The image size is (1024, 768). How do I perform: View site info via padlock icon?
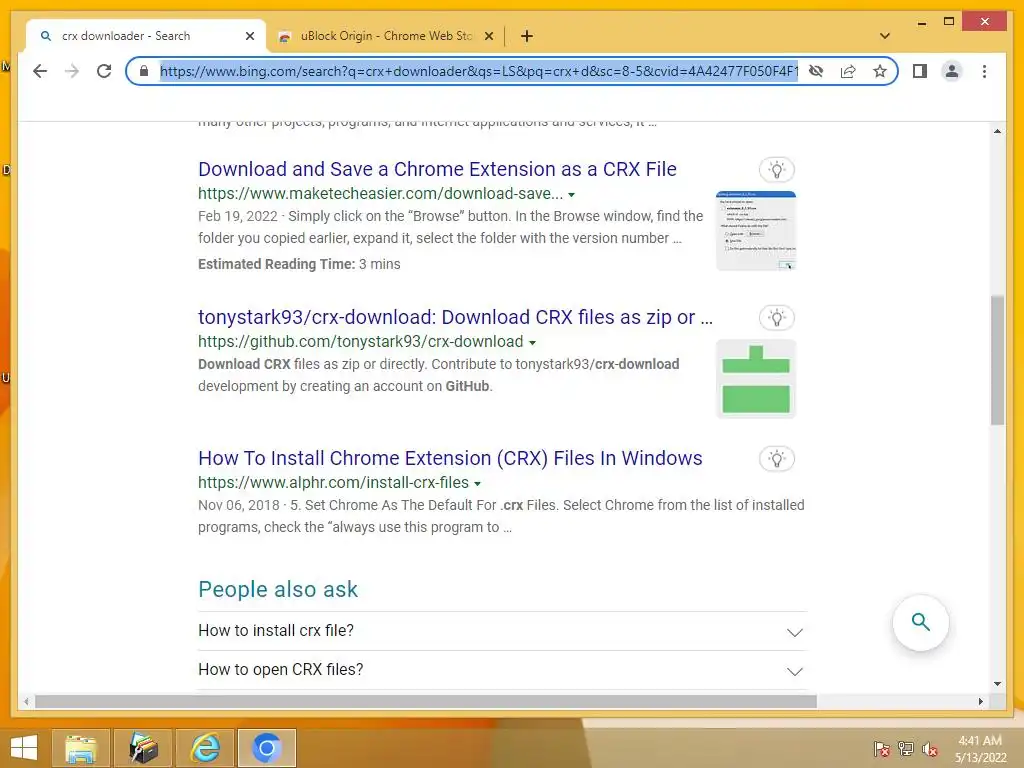[144, 71]
